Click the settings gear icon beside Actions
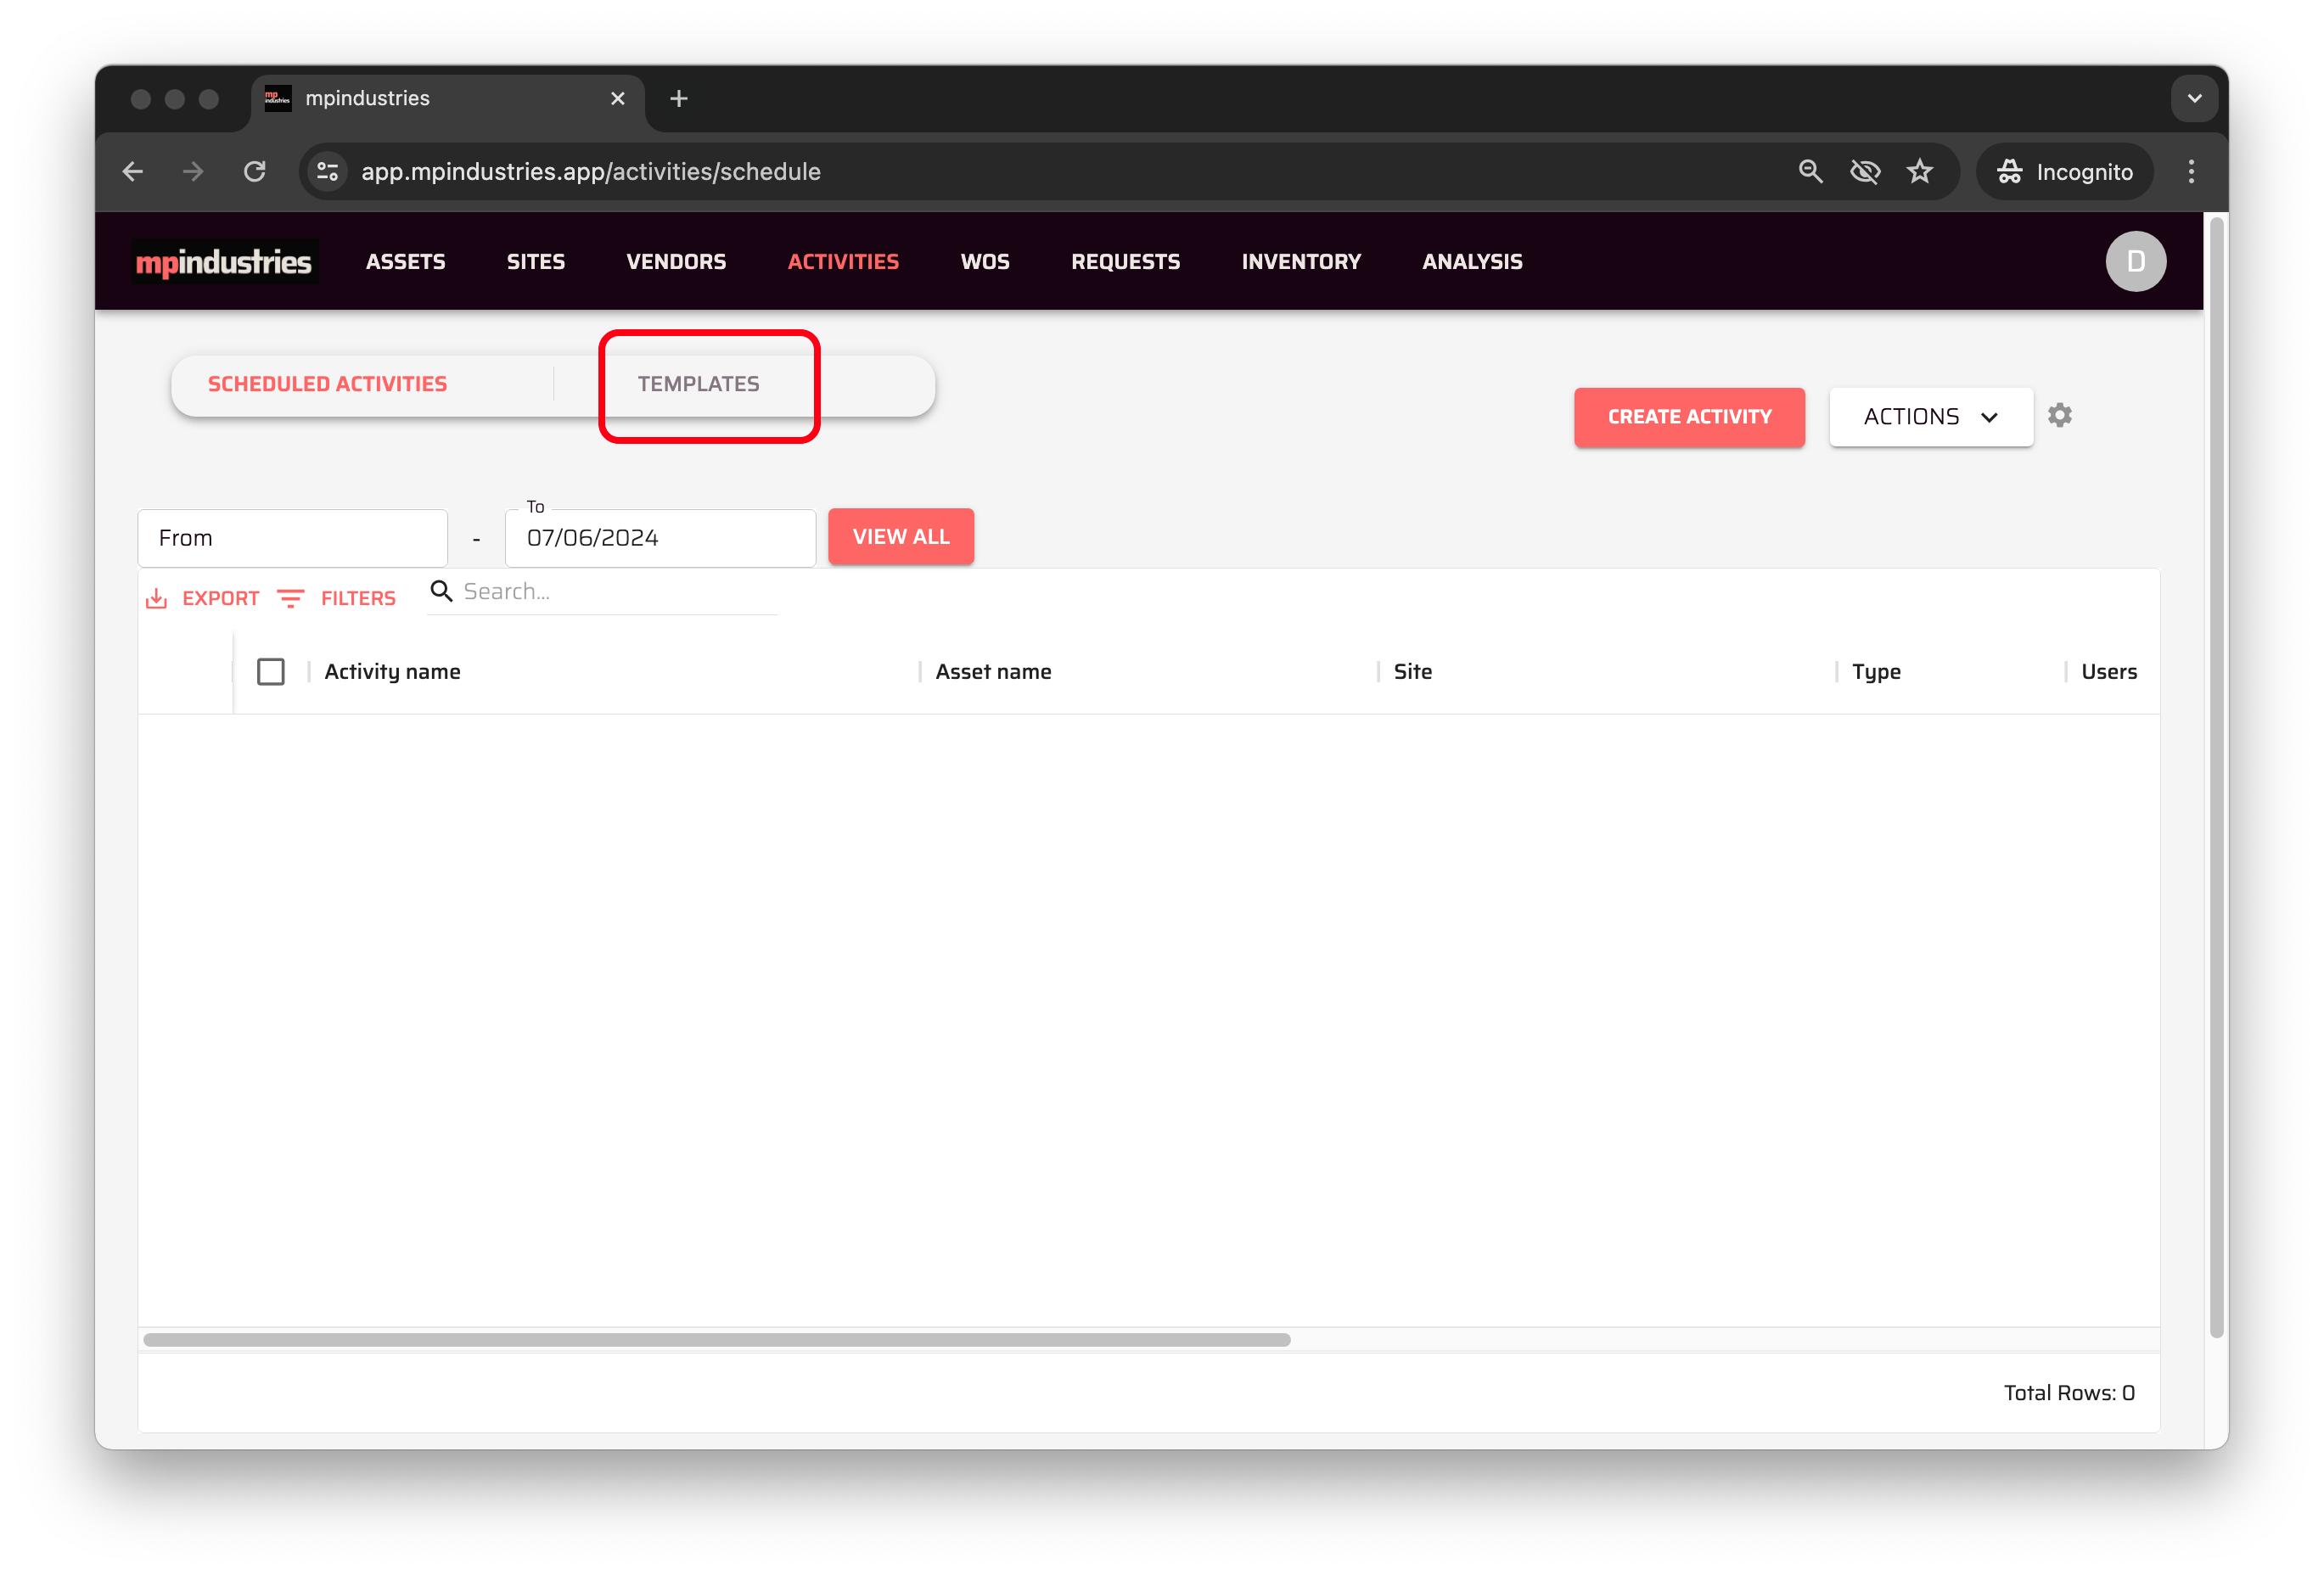Image resolution: width=2324 pixels, height=1575 pixels. pyautogui.click(x=2059, y=415)
